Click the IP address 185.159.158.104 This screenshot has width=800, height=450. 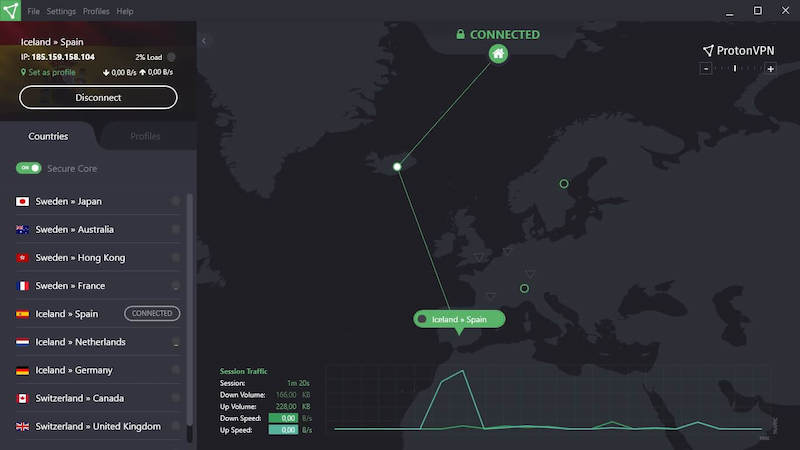point(63,57)
